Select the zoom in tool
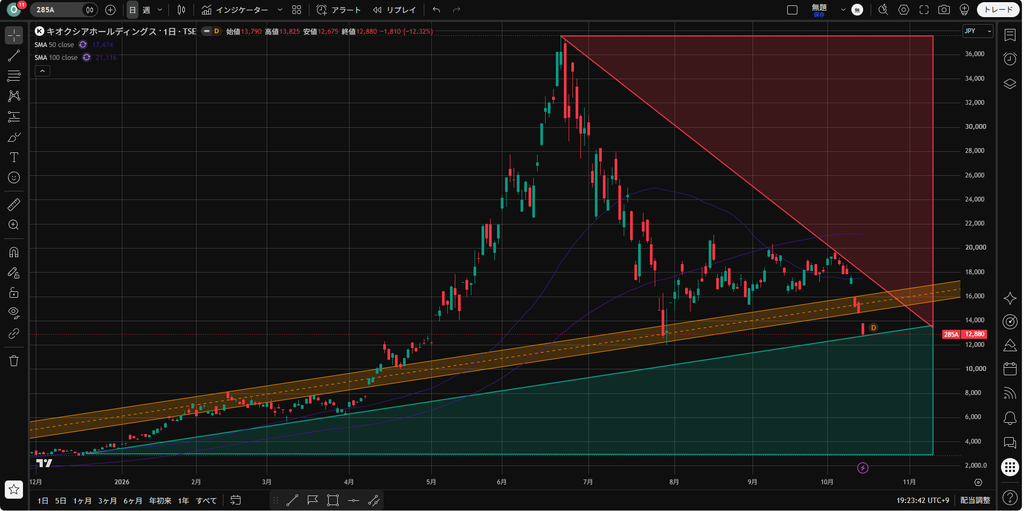Screen dimensions: 1024x511 (14, 225)
